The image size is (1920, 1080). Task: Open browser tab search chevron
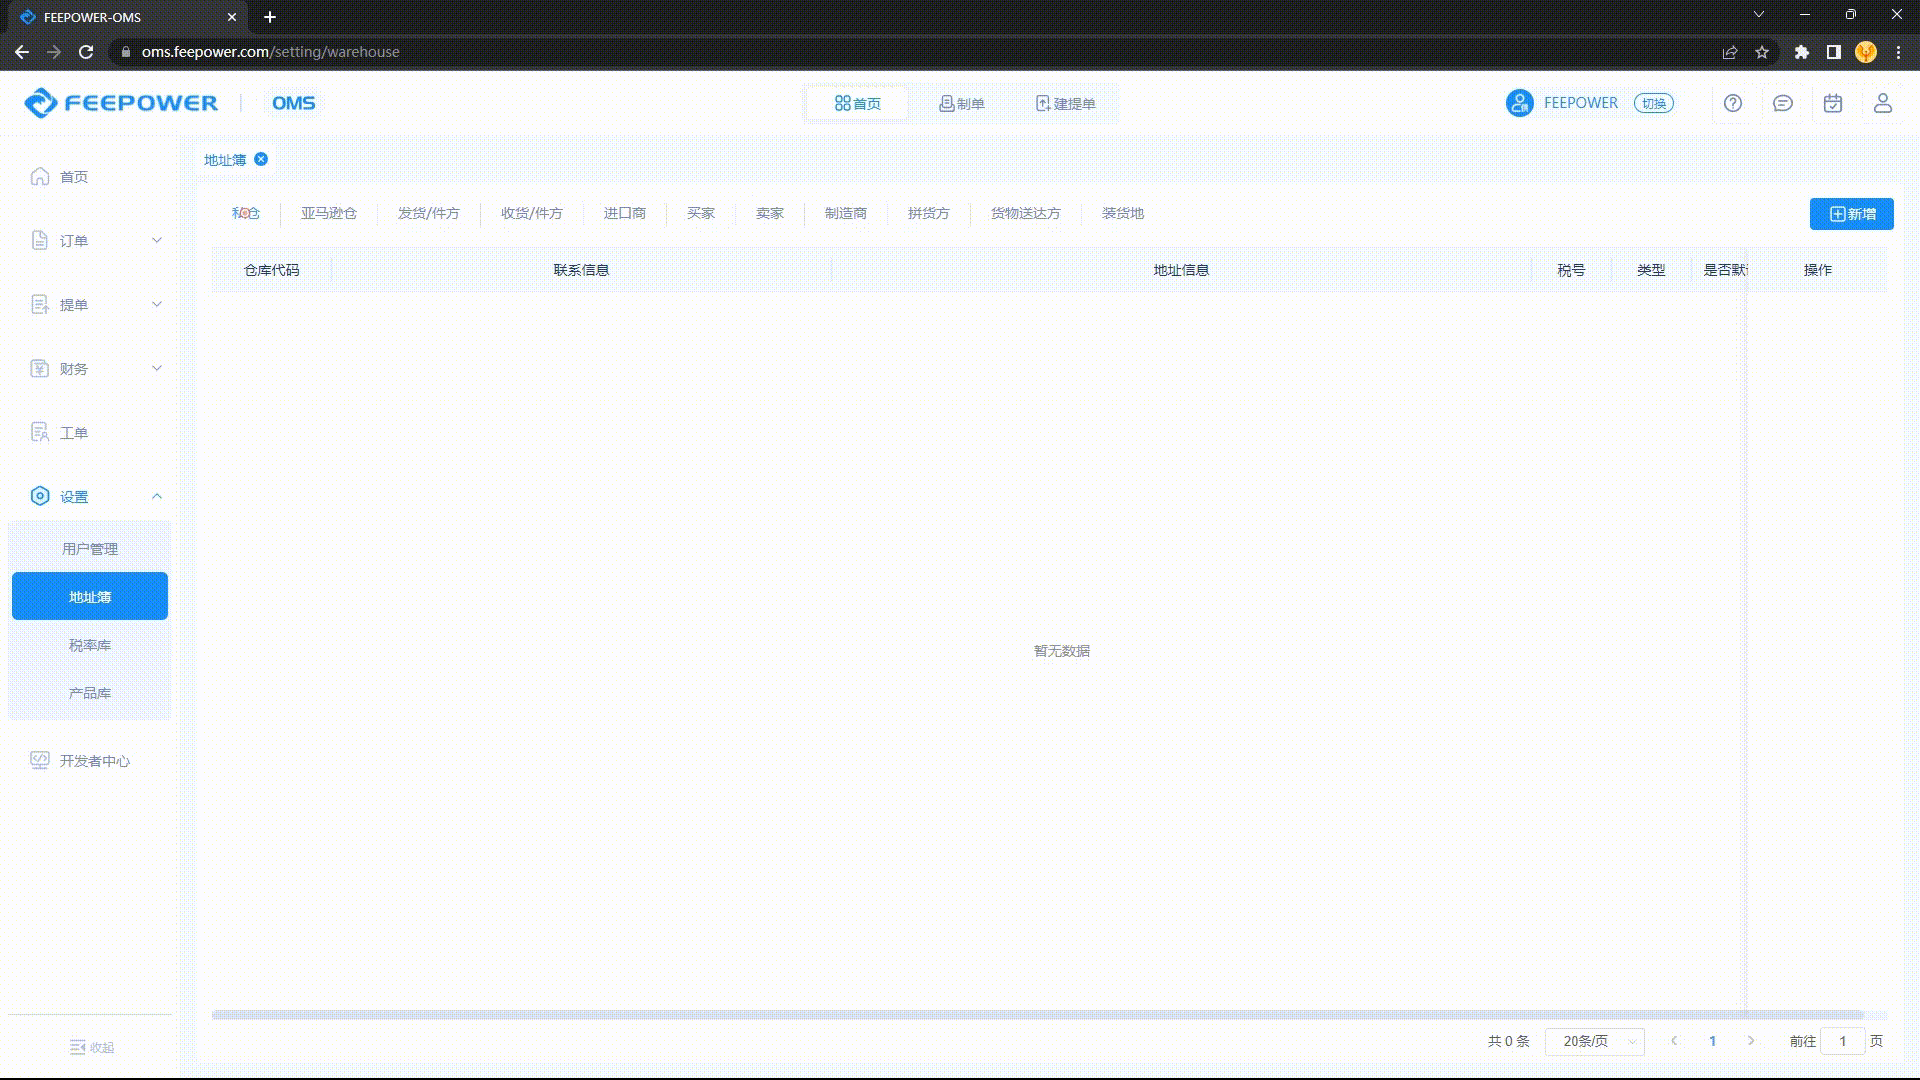pos(1759,14)
